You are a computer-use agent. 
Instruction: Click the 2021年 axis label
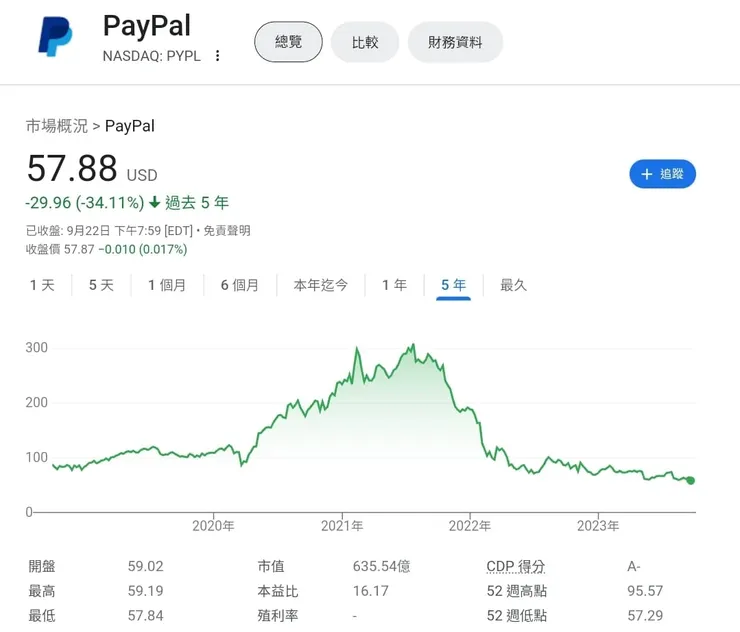point(342,526)
